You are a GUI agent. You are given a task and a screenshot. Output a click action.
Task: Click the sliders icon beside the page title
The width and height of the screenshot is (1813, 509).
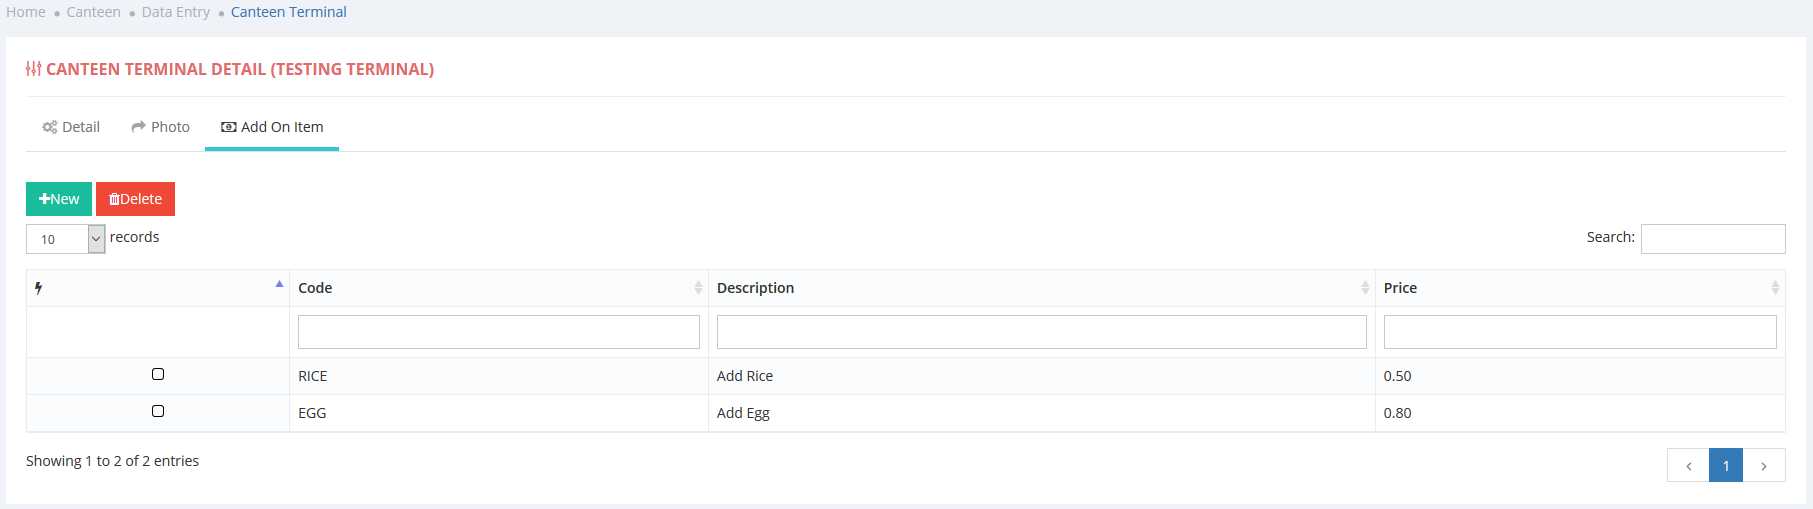coord(34,69)
